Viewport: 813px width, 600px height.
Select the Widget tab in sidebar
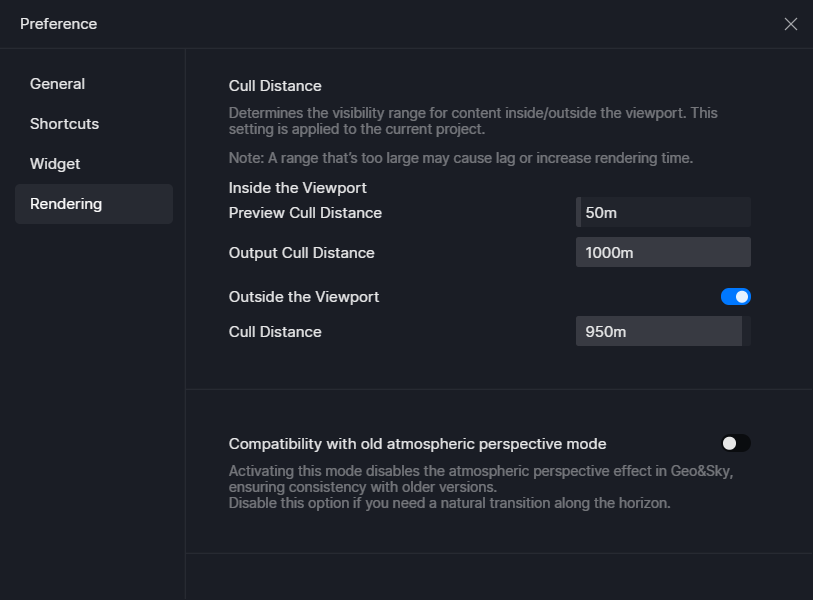[55, 164]
